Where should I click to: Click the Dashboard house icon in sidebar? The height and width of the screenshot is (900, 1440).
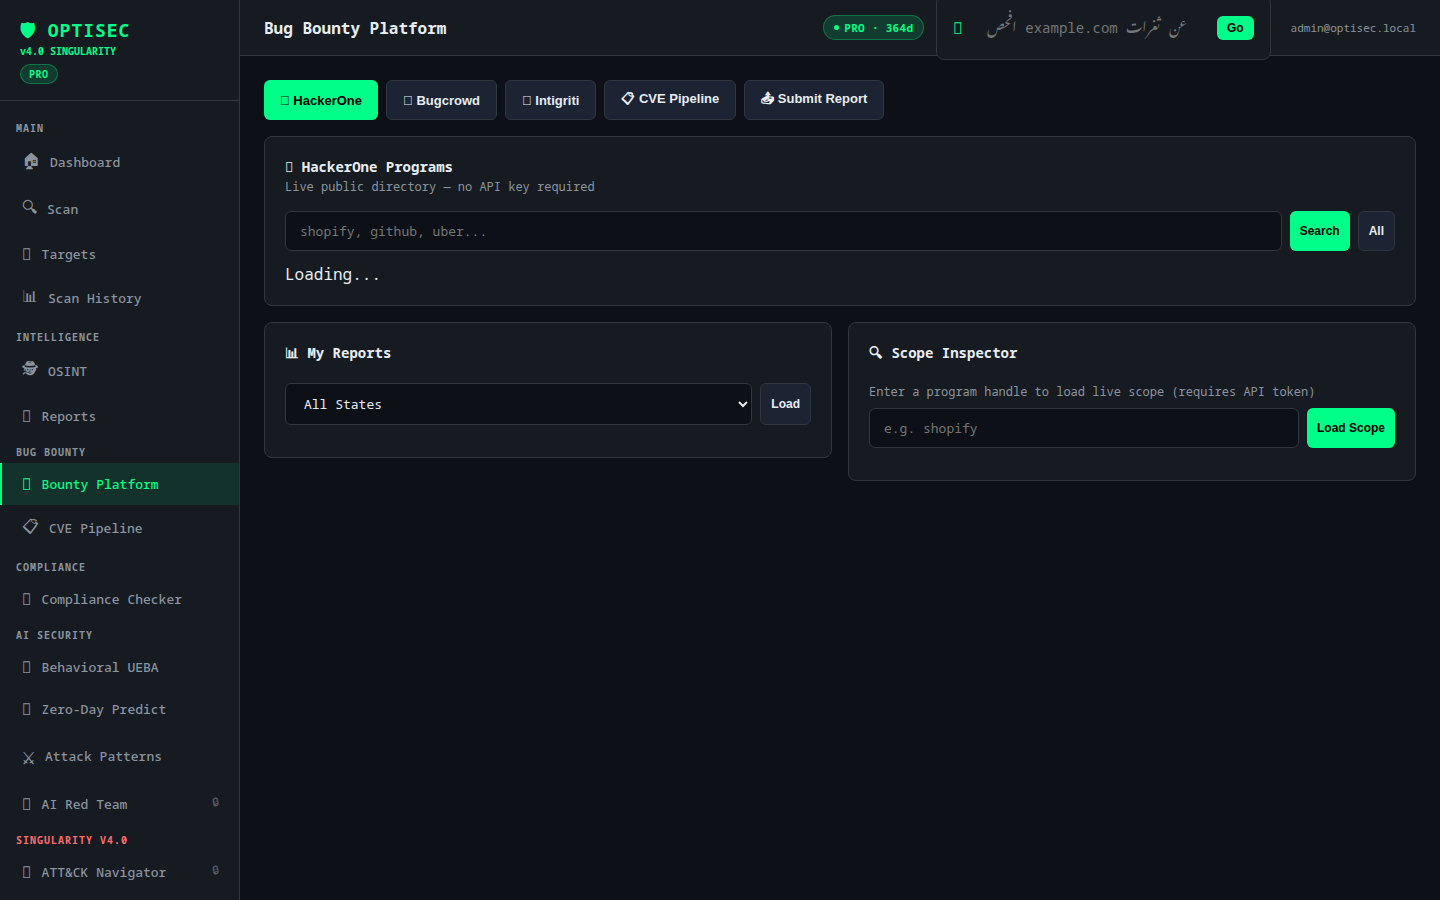pyautogui.click(x=31, y=161)
